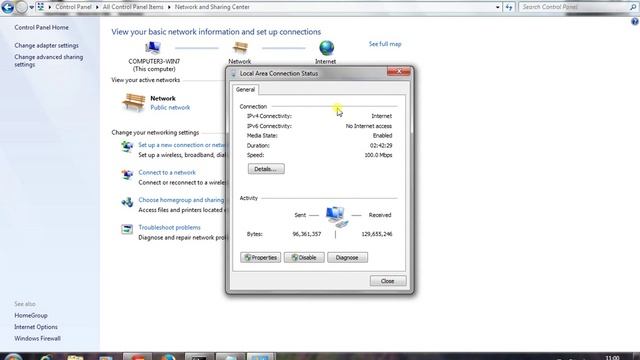Click the Properties button

coord(260,258)
